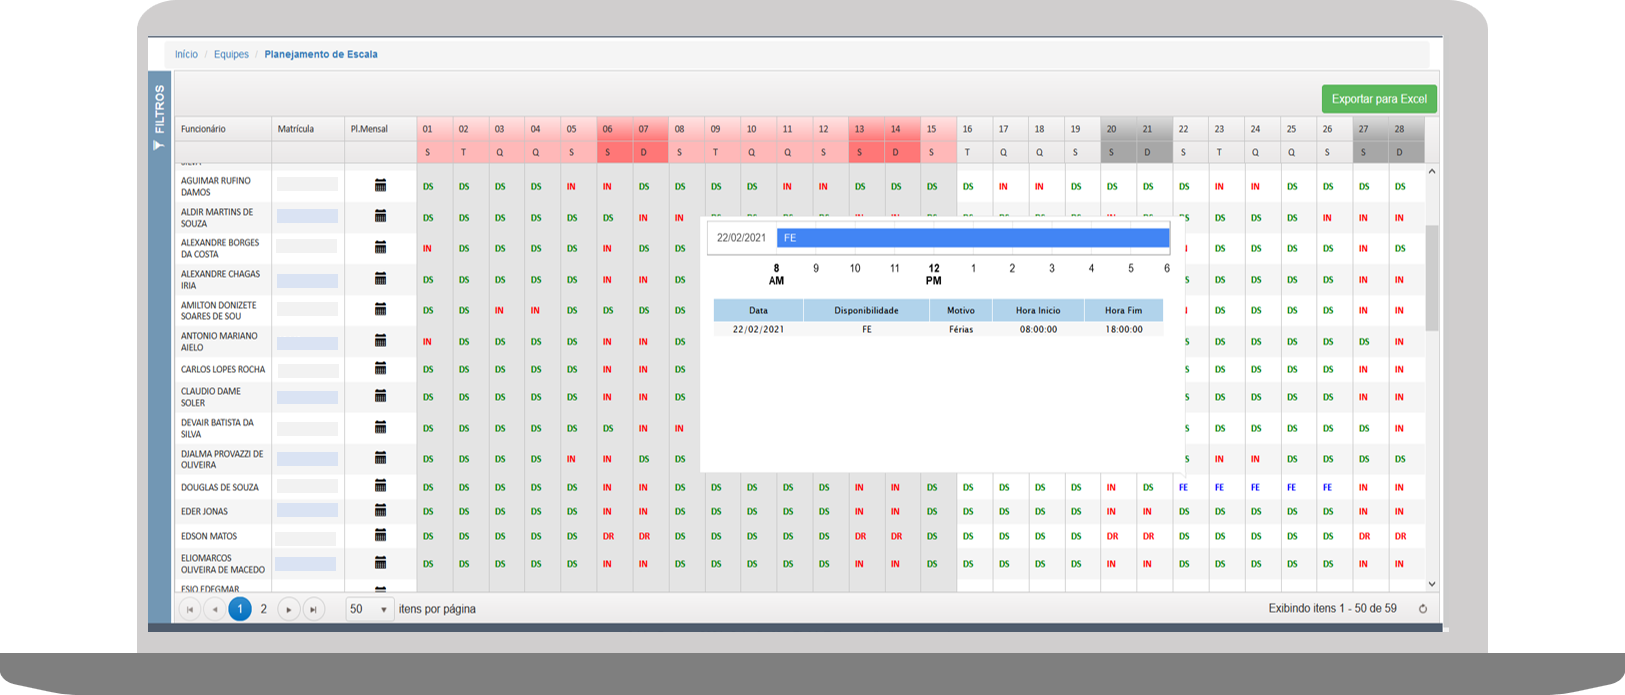Click calendar icon in Douglas de Souza row
This screenshot has height=695, width=1625.
[x=380, y=486]
